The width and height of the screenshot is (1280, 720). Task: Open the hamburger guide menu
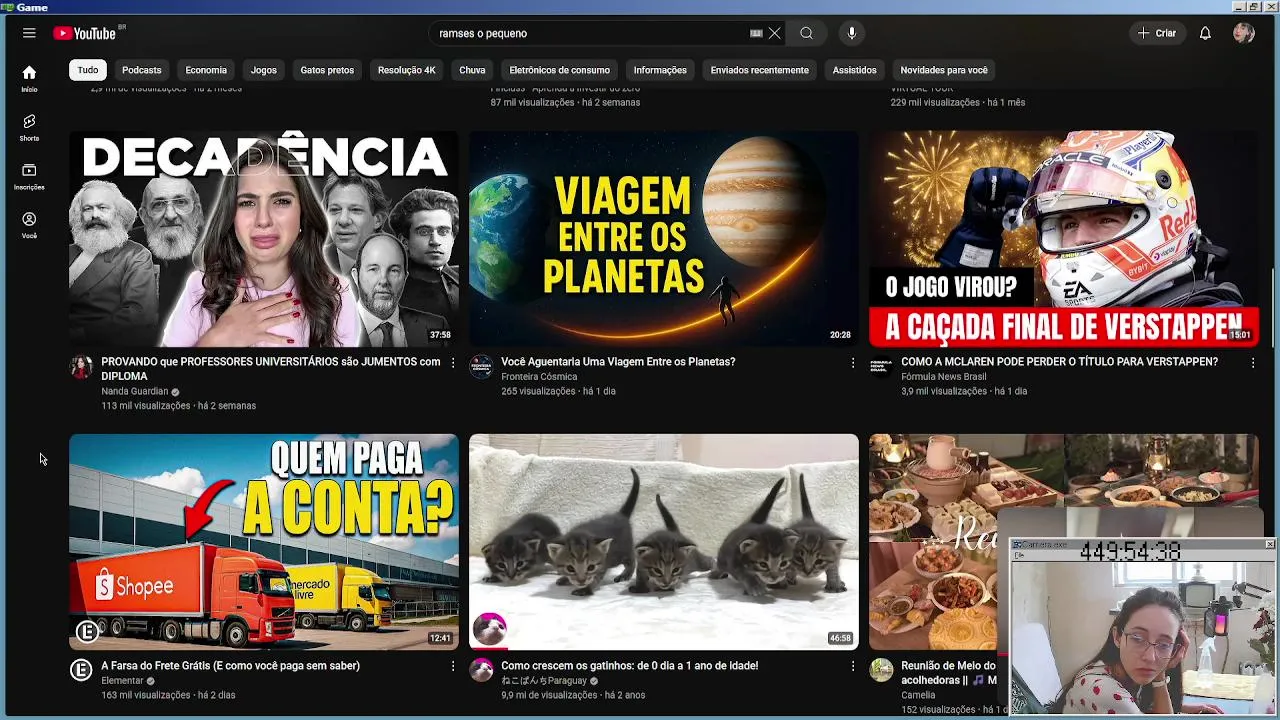point(29,33)
